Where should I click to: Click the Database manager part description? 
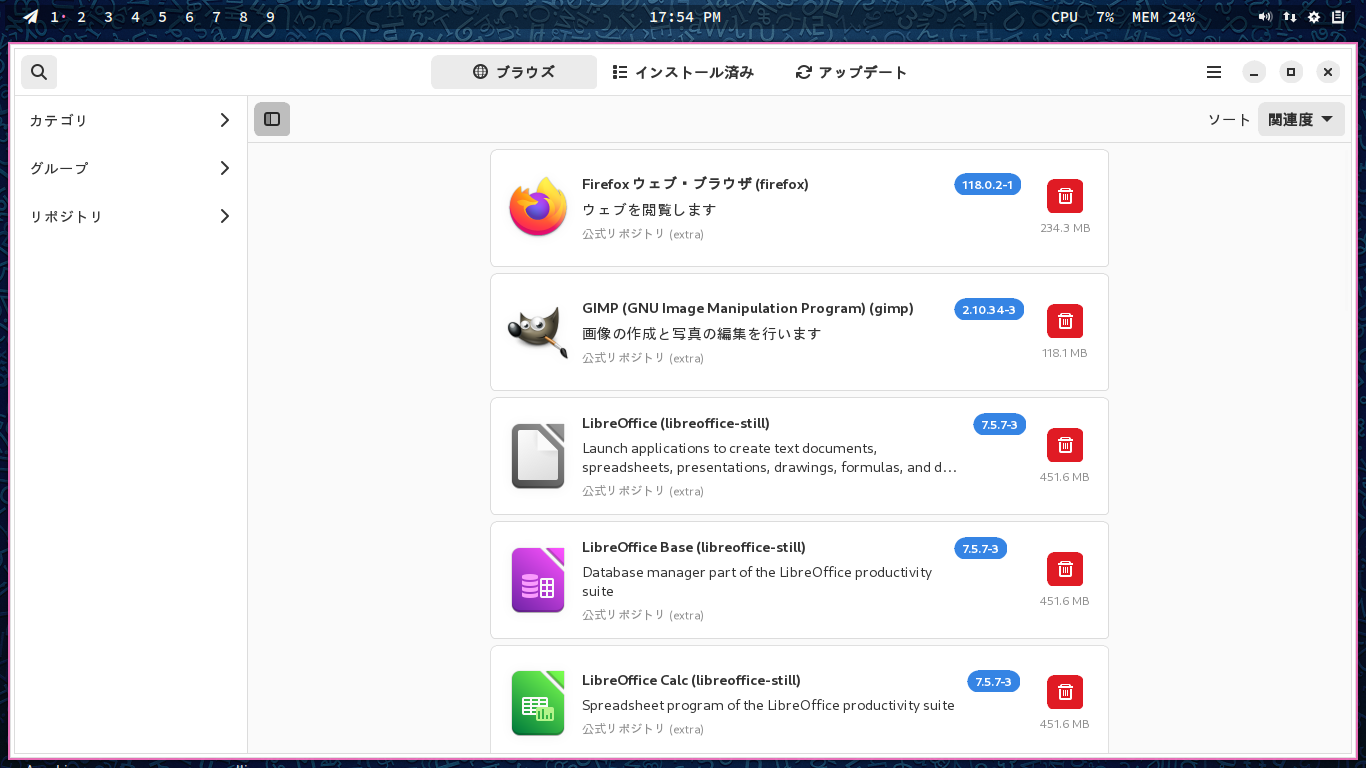757,581
